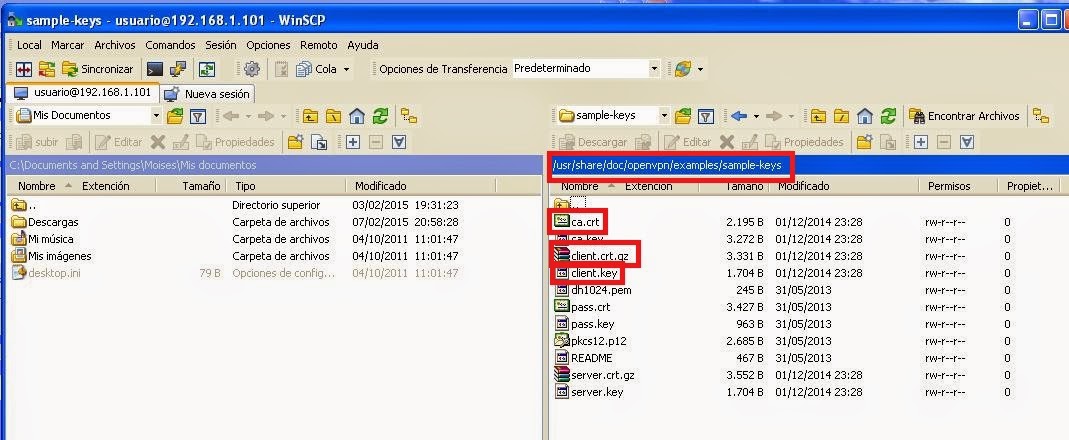Go to local root directory icon

333,116
